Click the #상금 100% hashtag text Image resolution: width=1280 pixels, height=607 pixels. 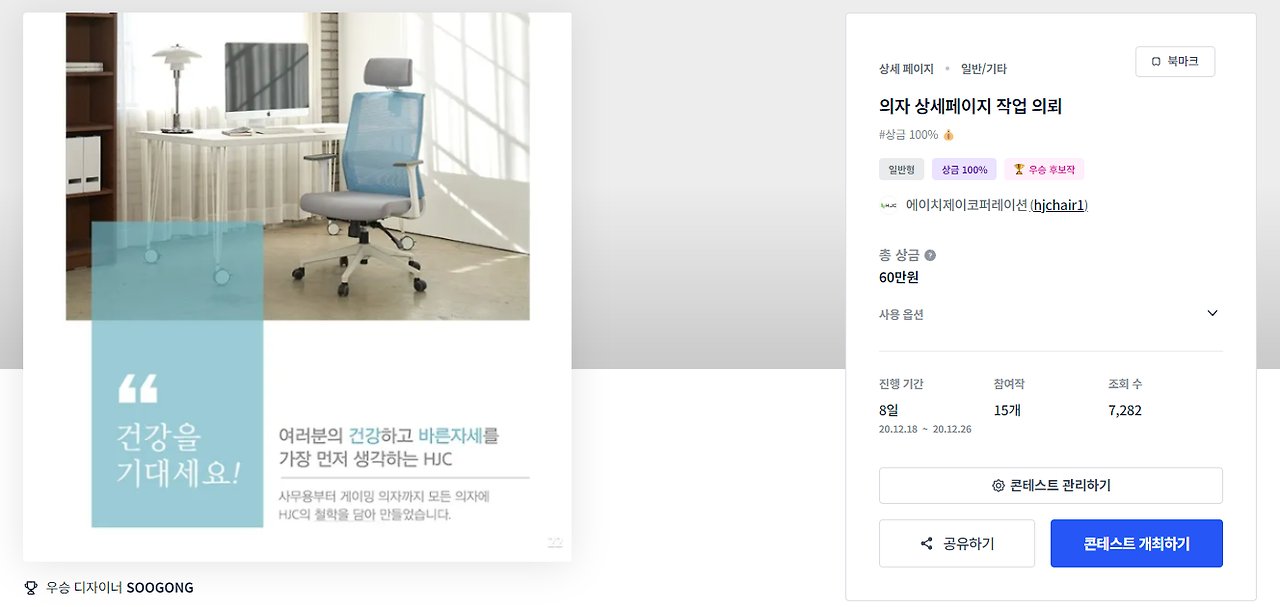click(908, 135)
